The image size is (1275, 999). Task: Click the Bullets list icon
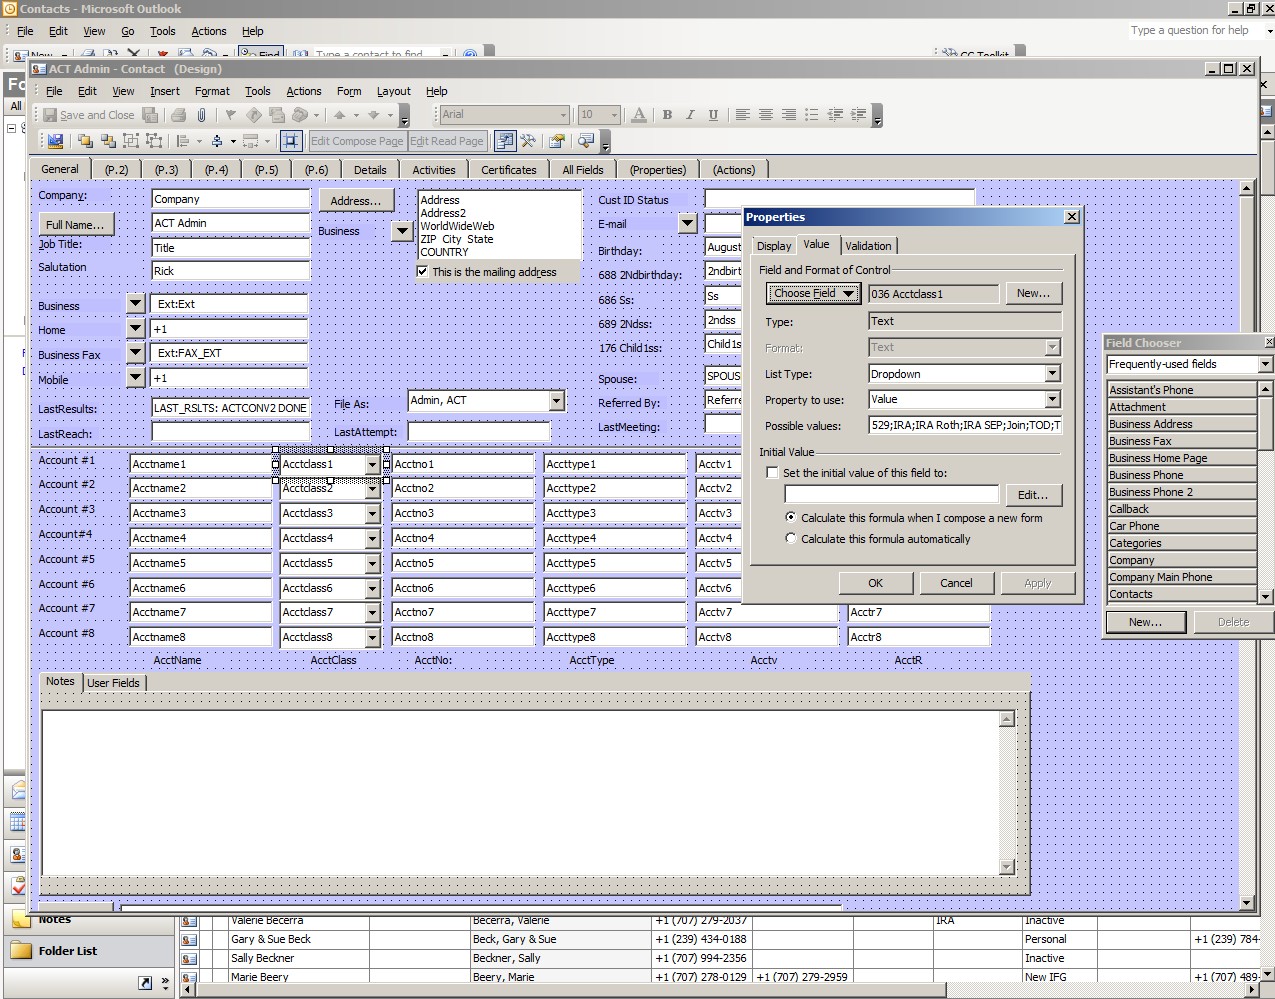coord(812,115)
